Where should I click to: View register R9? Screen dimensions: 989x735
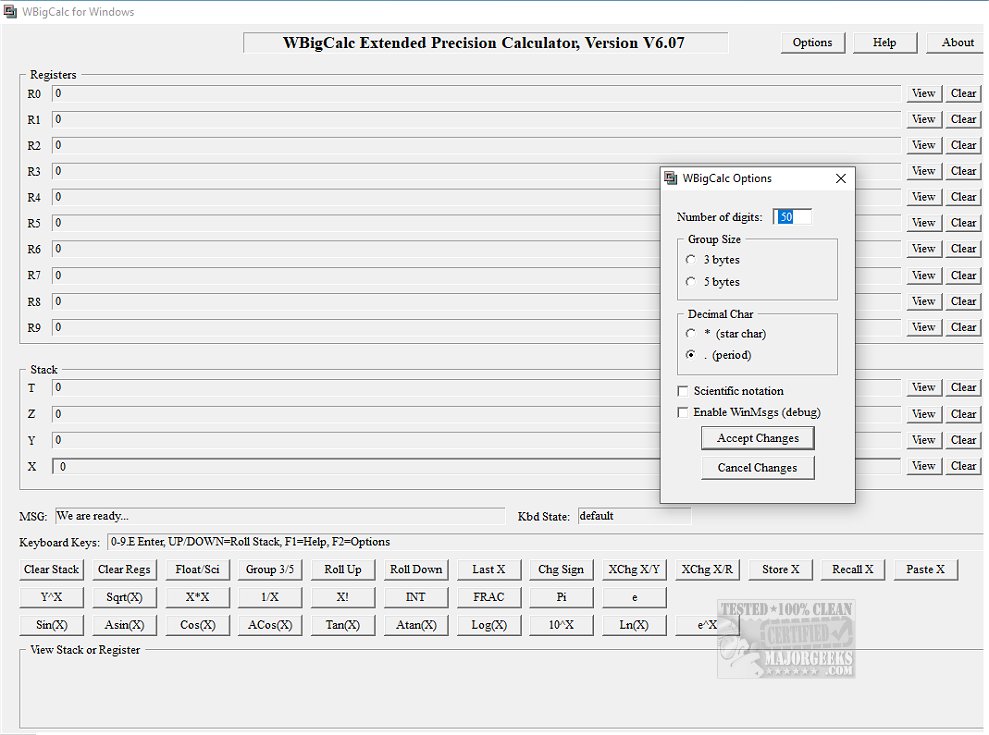click(x=923, y=327)
